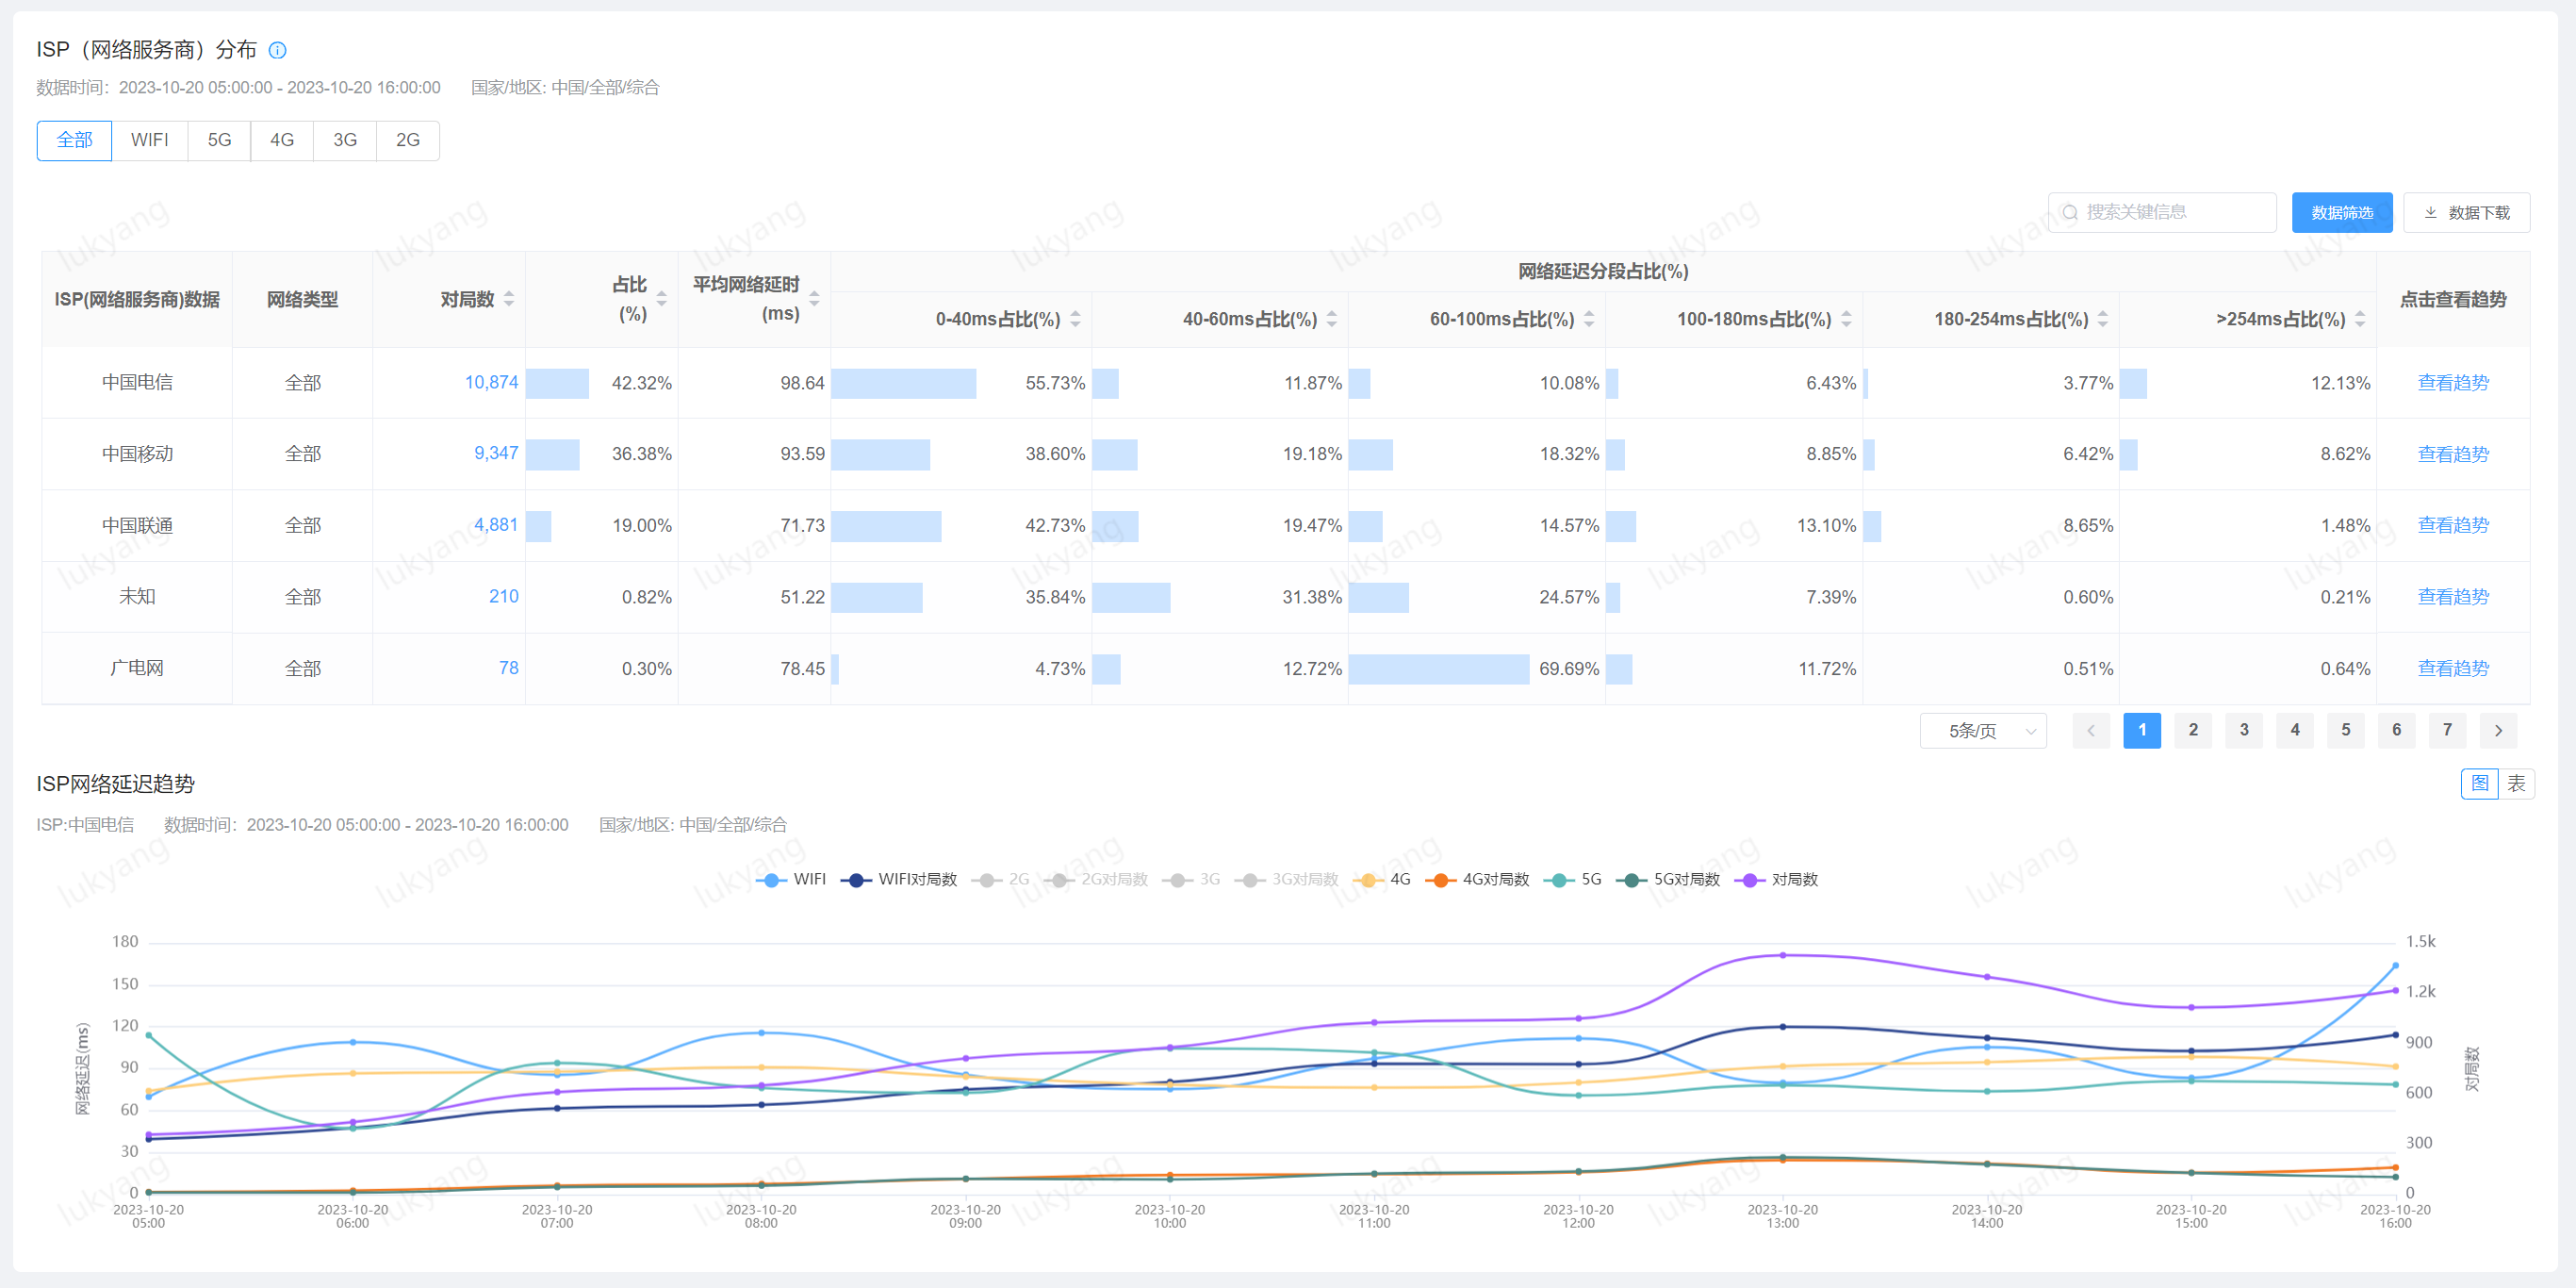
Task: Sort by 60-100ms占比 column arrows
Action: point(1589,319)
